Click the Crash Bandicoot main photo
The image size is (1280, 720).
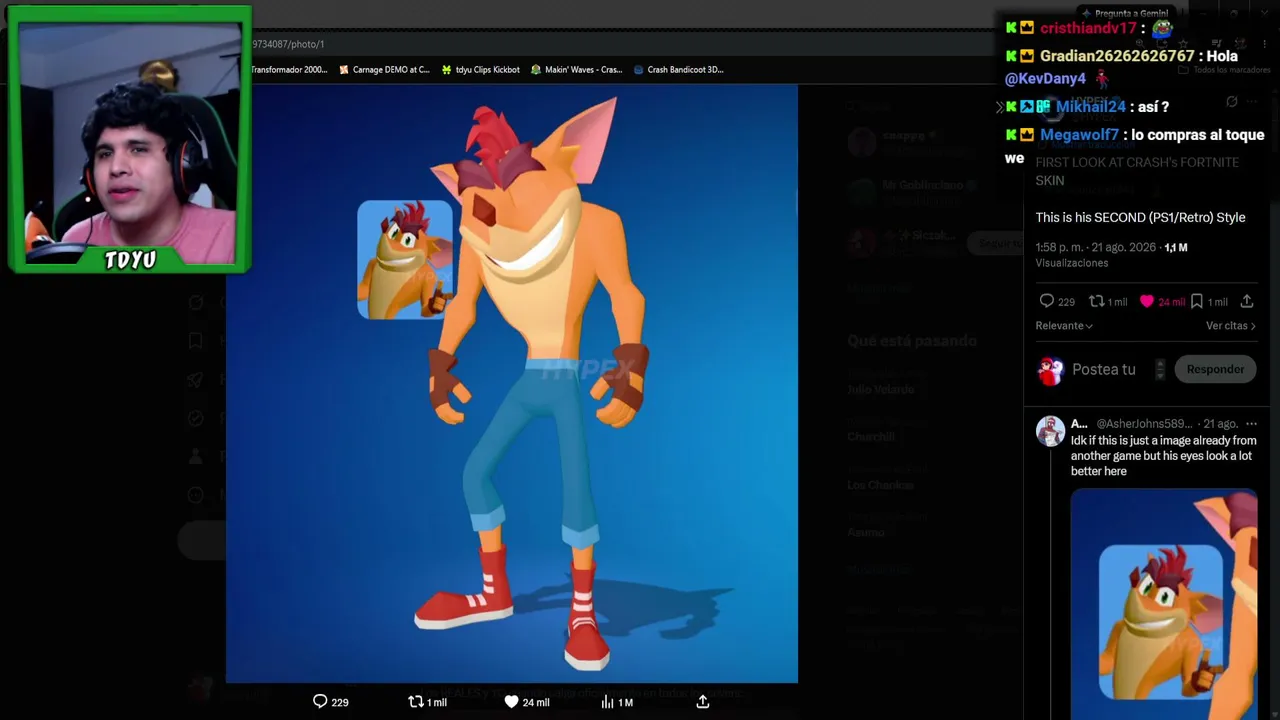tap(512, 383)
